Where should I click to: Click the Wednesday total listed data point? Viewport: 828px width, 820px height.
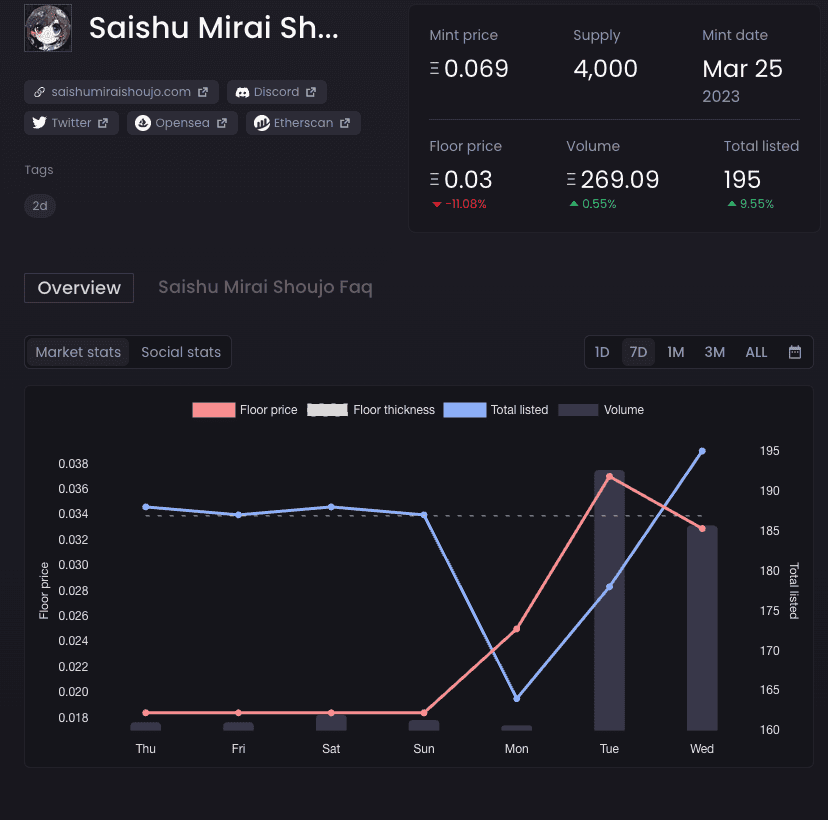pyautogui.click(x=702, y=451)
